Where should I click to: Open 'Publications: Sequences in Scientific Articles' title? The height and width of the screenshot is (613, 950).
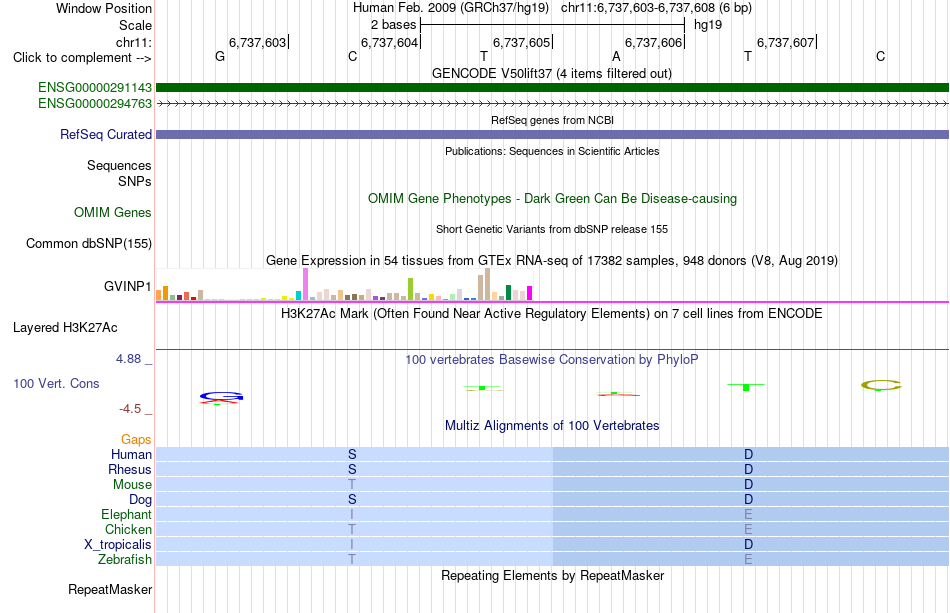click(x=552, y=151)
